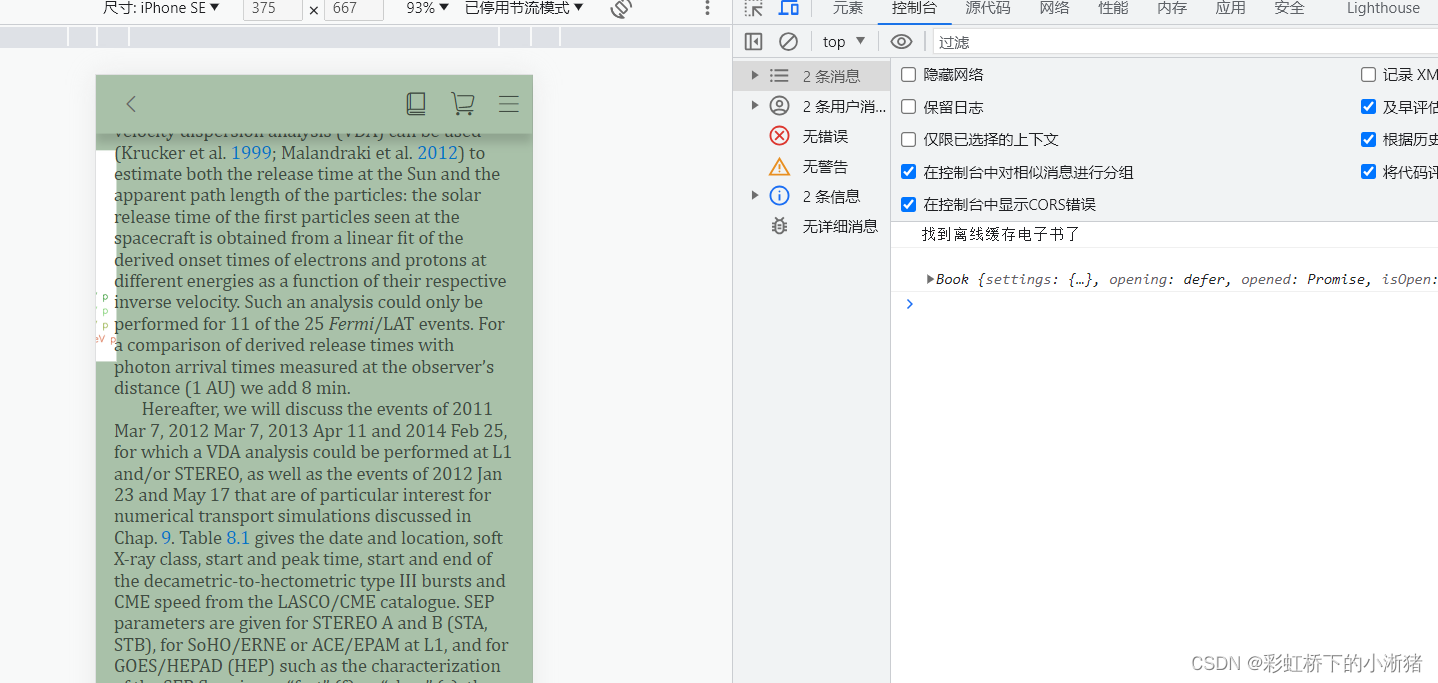Toggle 保留日志 checkbox

point(908,107)
